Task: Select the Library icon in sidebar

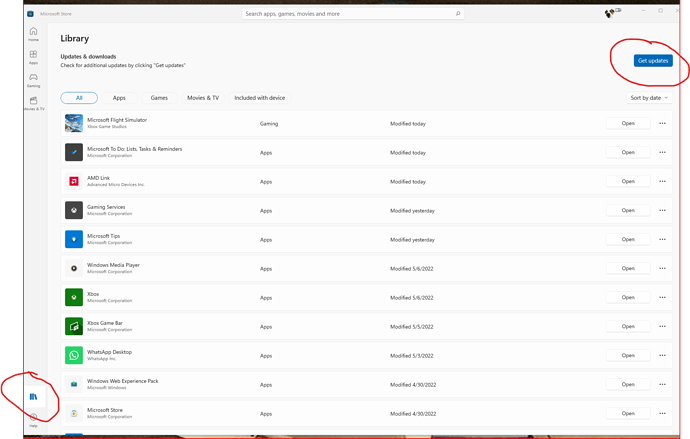Action: [33, 397]
